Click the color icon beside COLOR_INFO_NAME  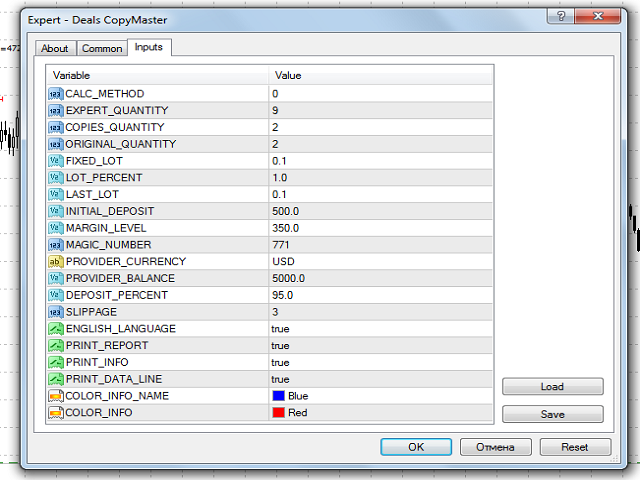[x=56, y=395]
